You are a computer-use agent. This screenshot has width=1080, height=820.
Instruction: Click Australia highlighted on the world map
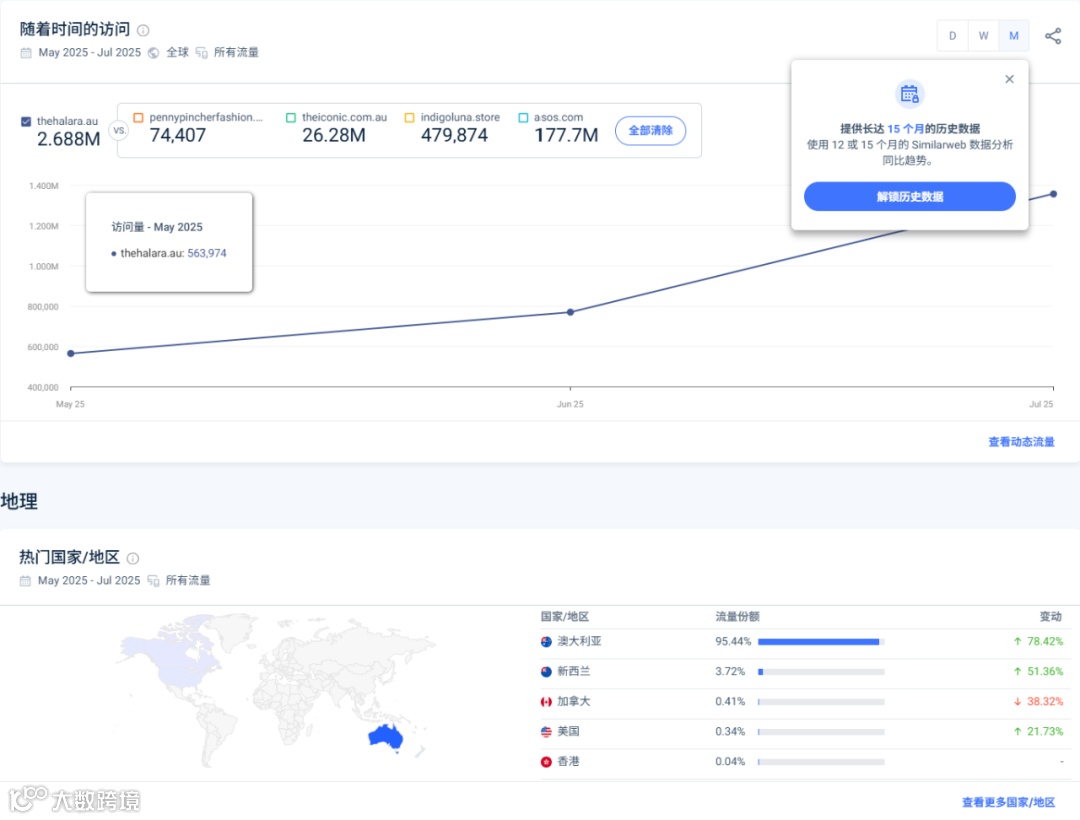click(386, 737)
